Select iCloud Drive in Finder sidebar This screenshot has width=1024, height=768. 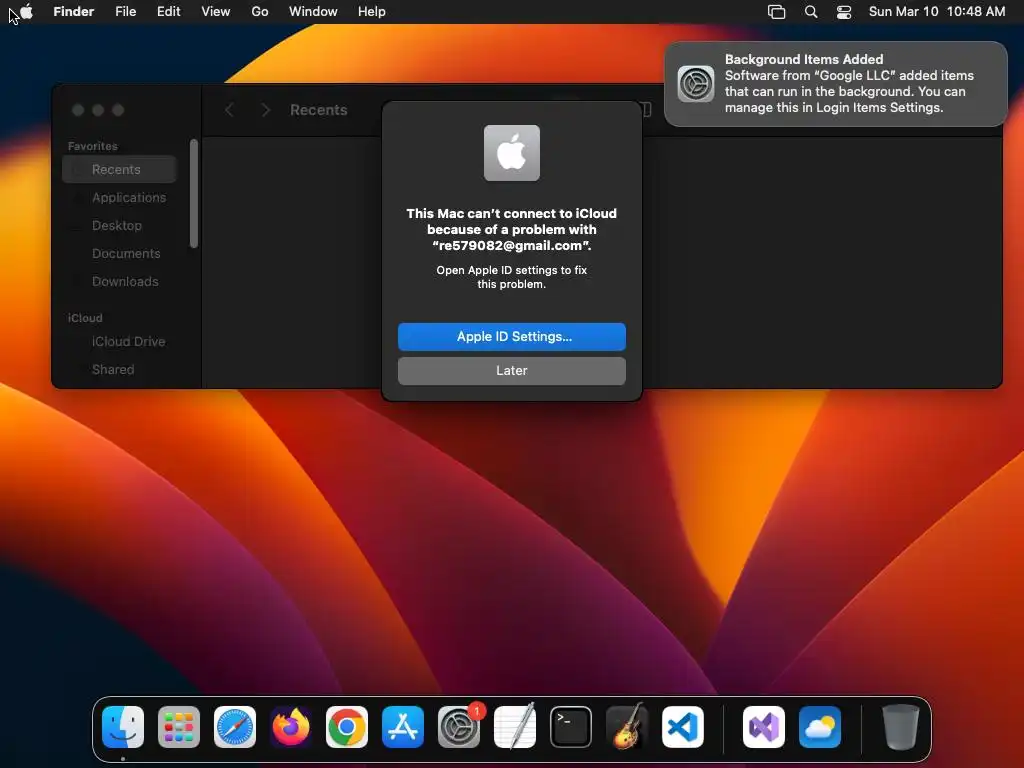(x=120, y=342)
